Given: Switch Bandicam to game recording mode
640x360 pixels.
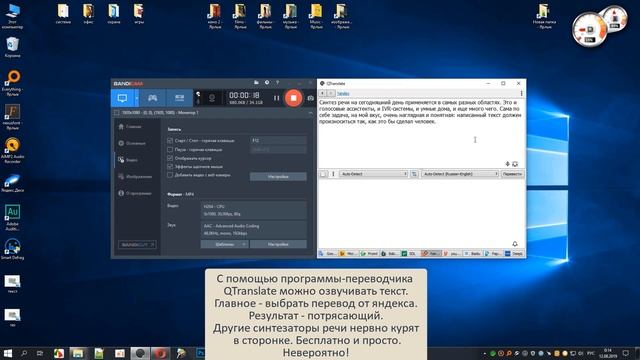Looking at the screenshot, I should pyautogui.click(x=152, y=98).
